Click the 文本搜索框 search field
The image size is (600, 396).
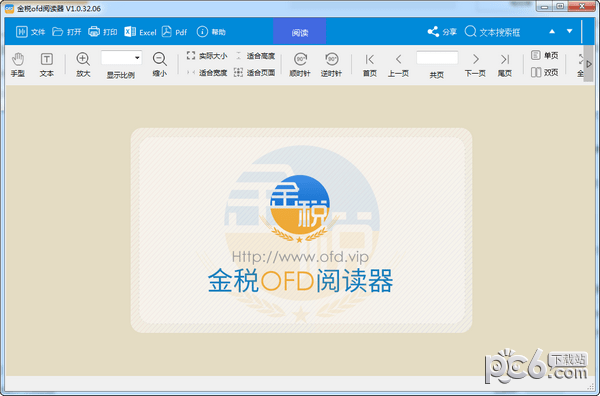492,32
